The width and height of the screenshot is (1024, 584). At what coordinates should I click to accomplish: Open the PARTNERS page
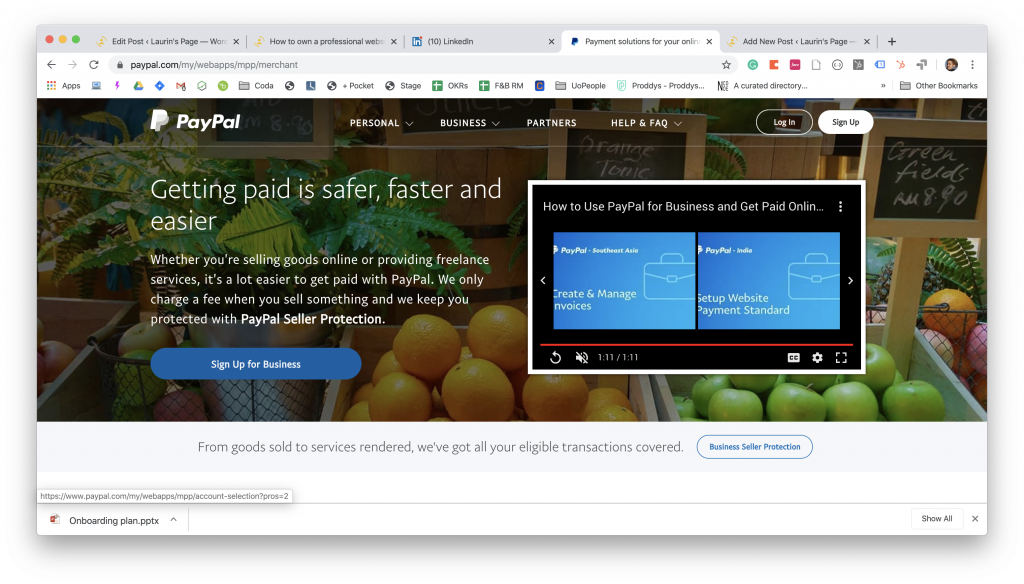[x=552, y=123]
